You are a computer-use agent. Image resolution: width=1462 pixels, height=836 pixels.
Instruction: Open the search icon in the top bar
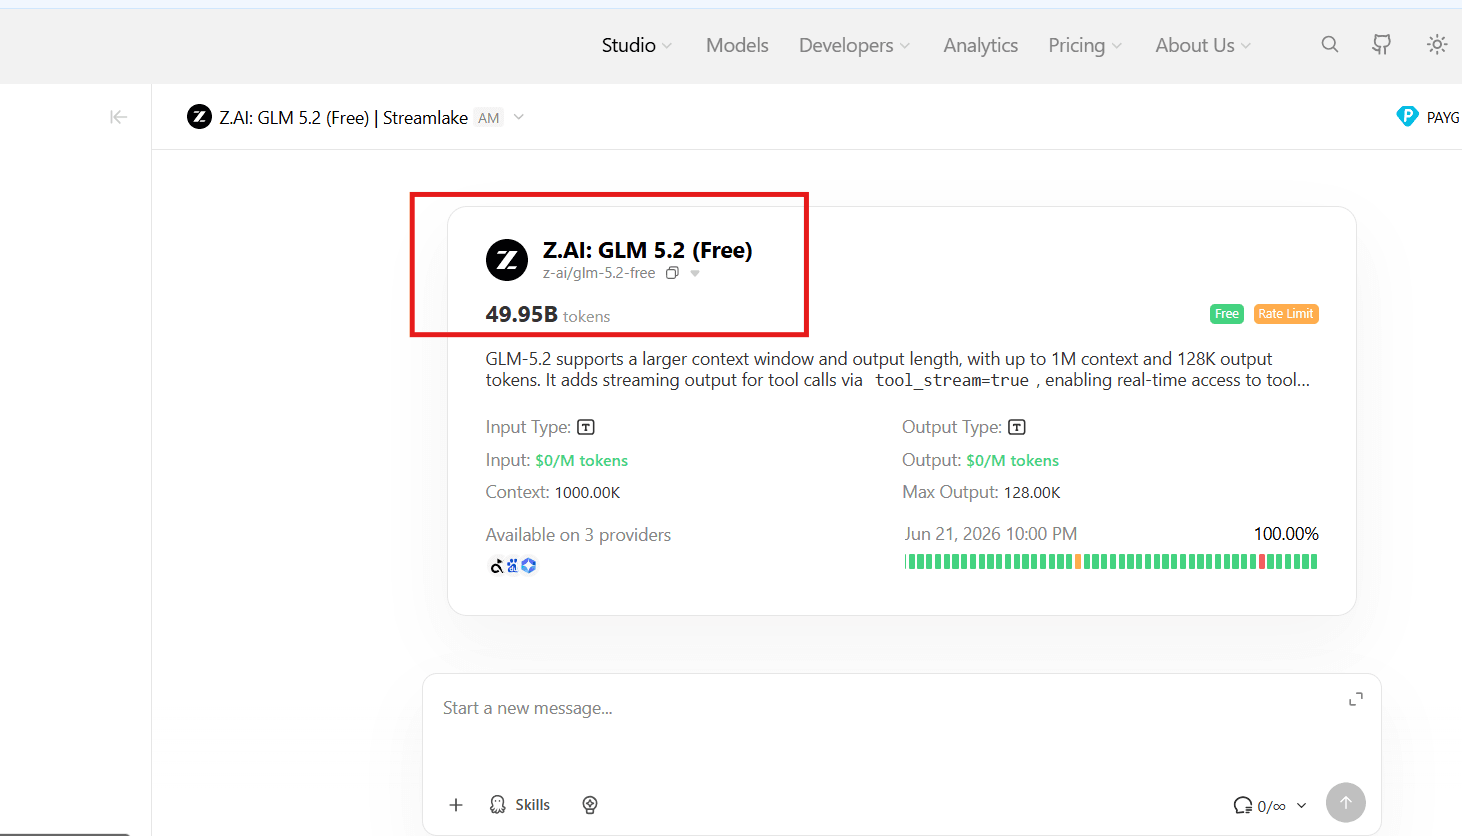tap(1329, 44)
